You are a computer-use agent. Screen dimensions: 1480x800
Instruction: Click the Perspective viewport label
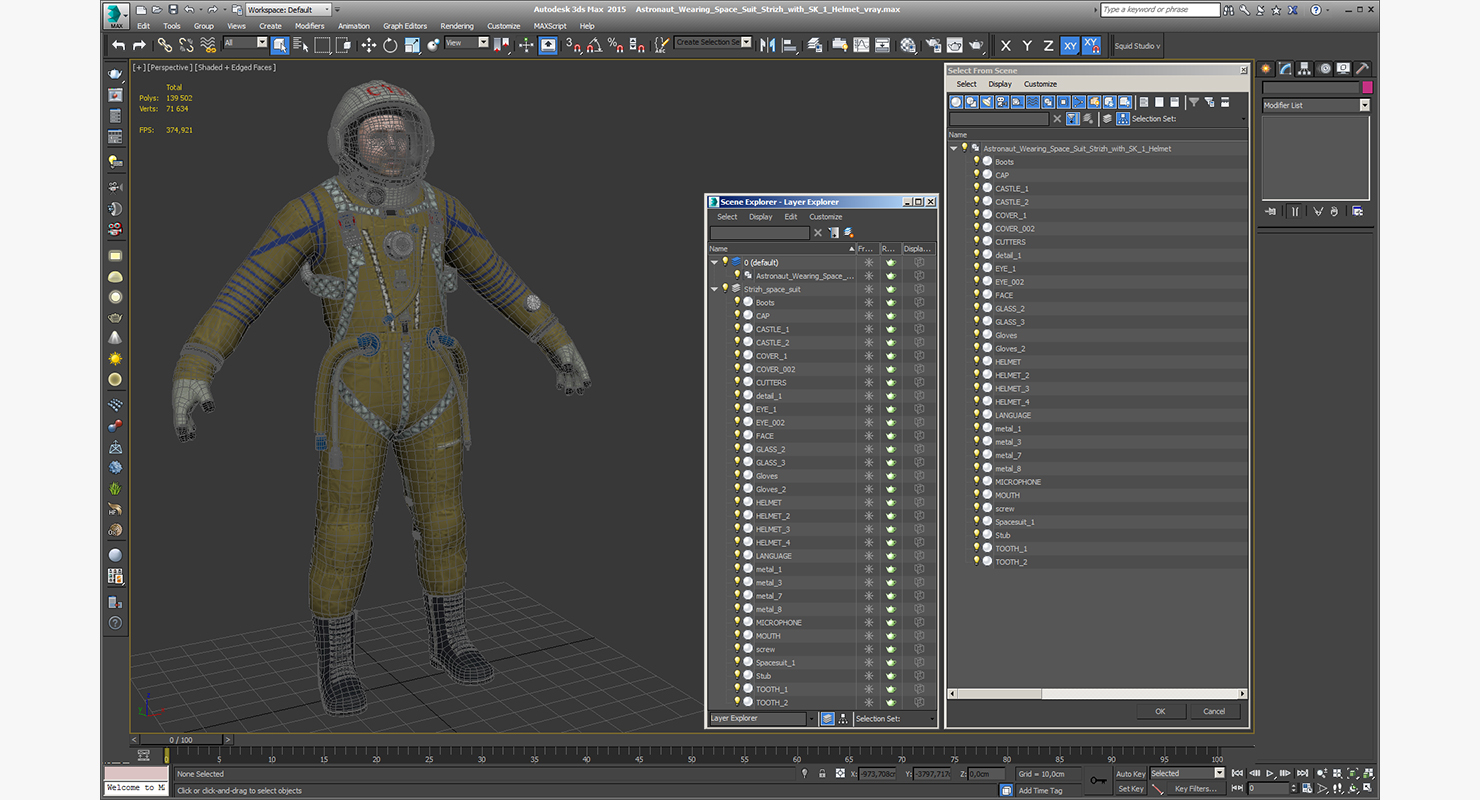170,67
